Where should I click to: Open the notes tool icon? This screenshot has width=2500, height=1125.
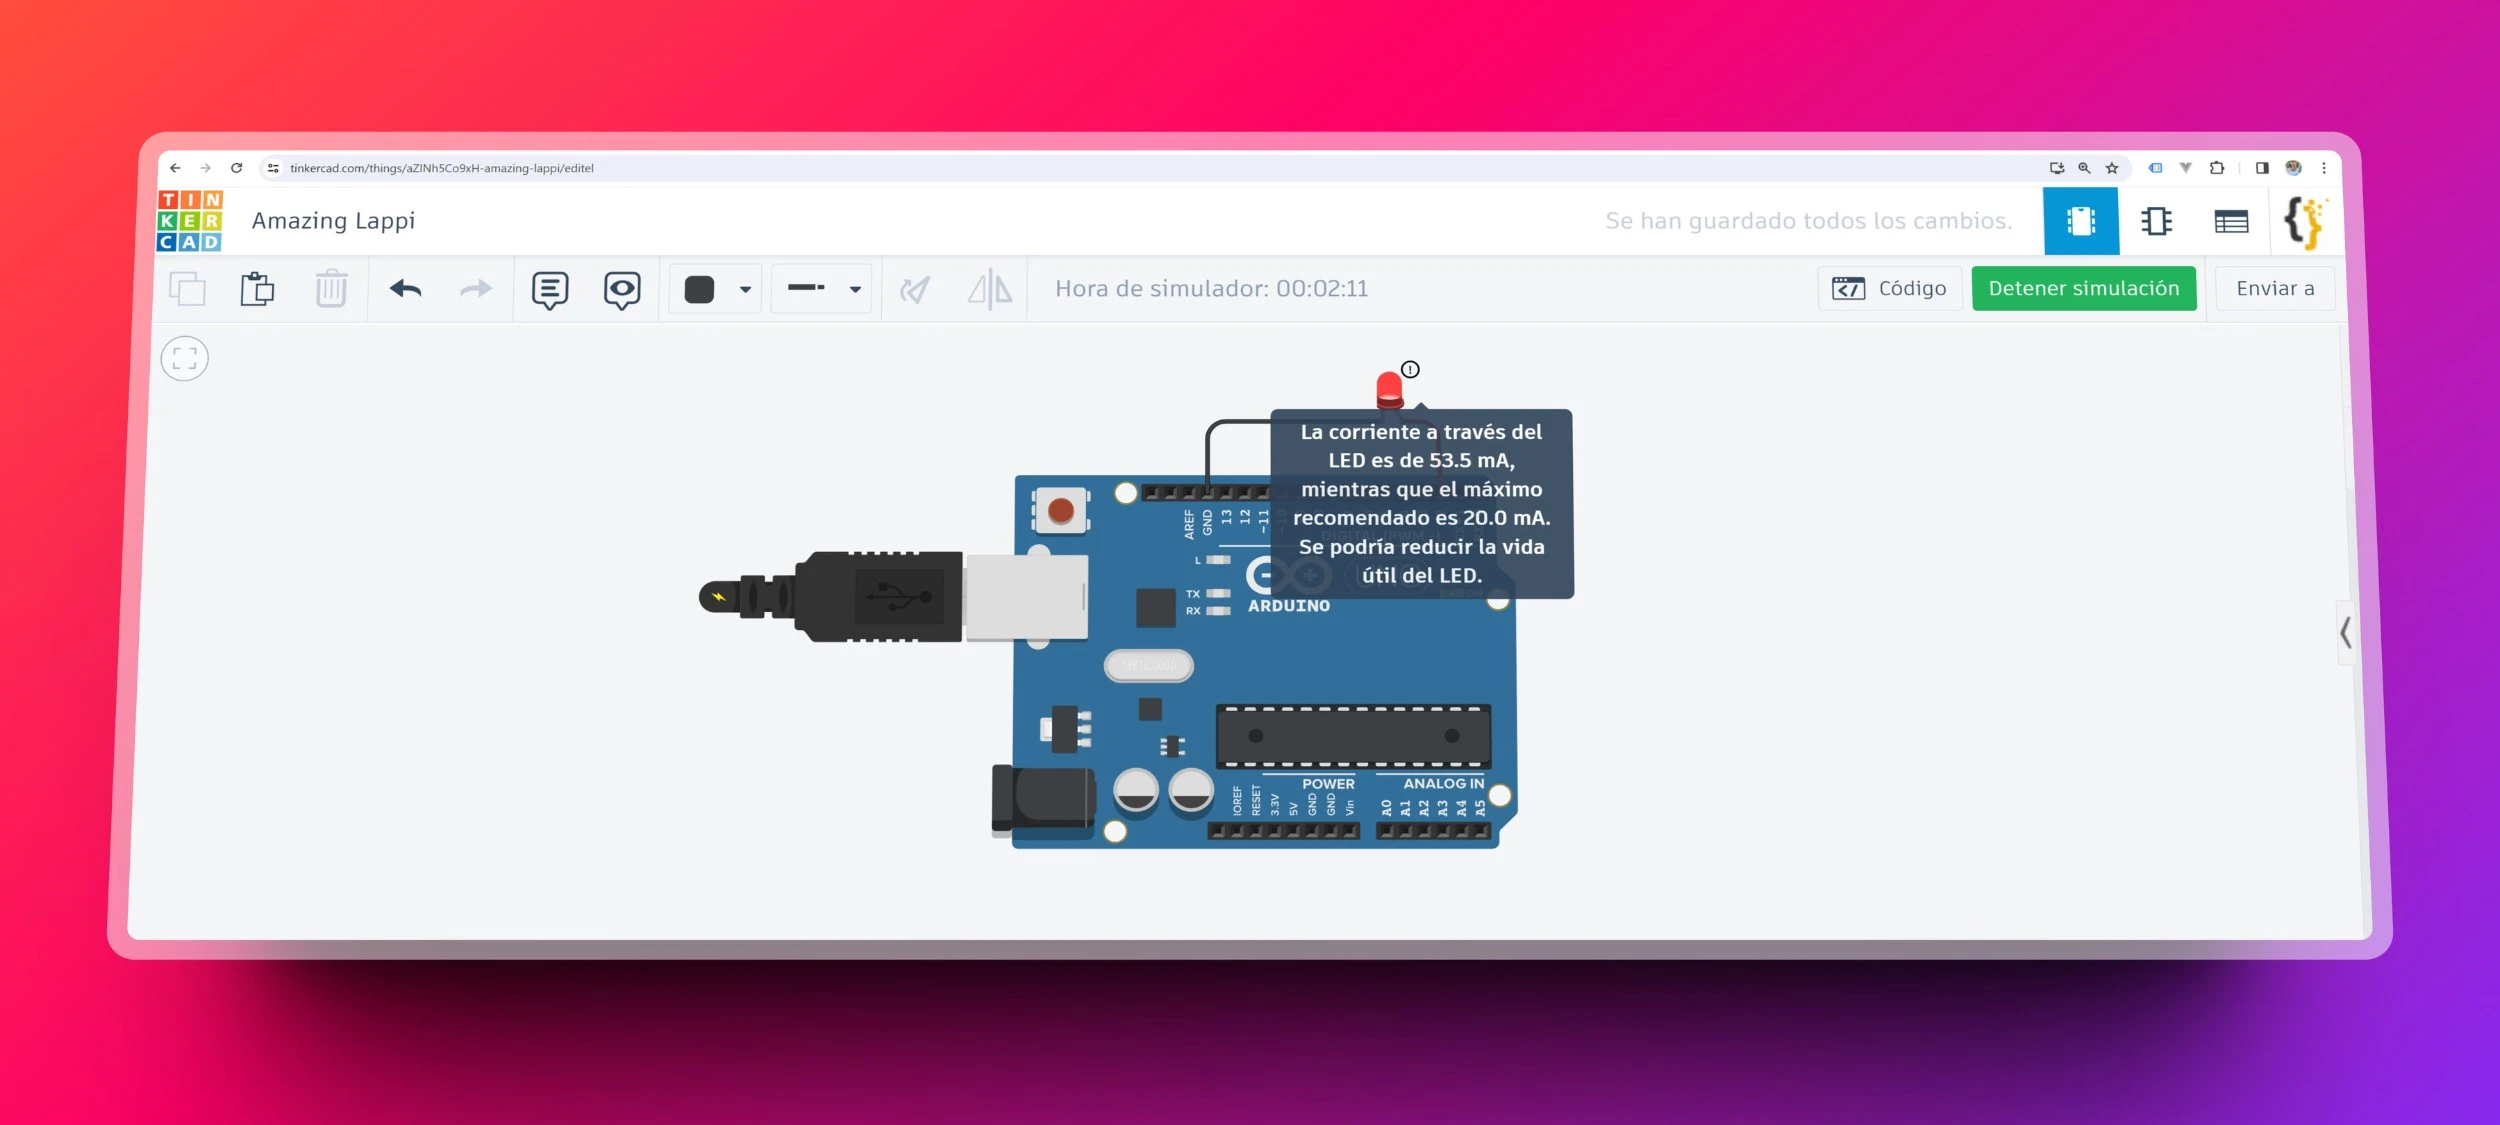coord(550,290)
